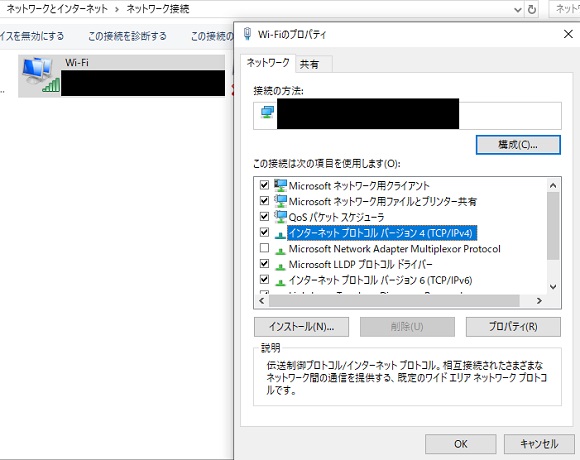Select the ネットワーク tab
Image resolution: width=580 pixels, height=460 pixels.
tap(268, 63)
